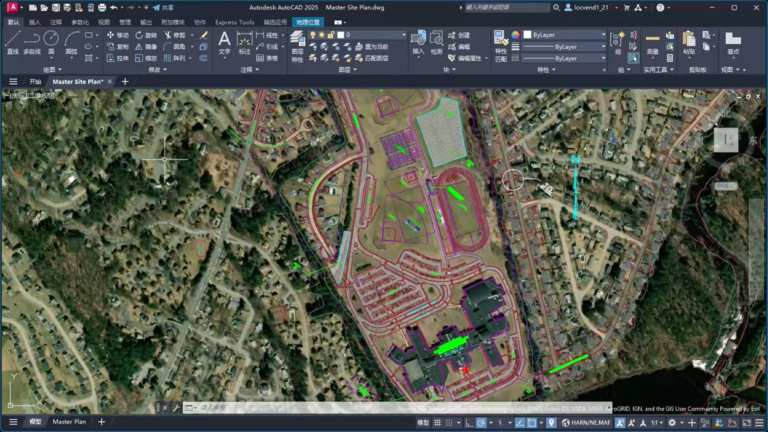Open the 1:1 annotation scale dropdown
The image size is (768, 432).
tap(657, 423)
